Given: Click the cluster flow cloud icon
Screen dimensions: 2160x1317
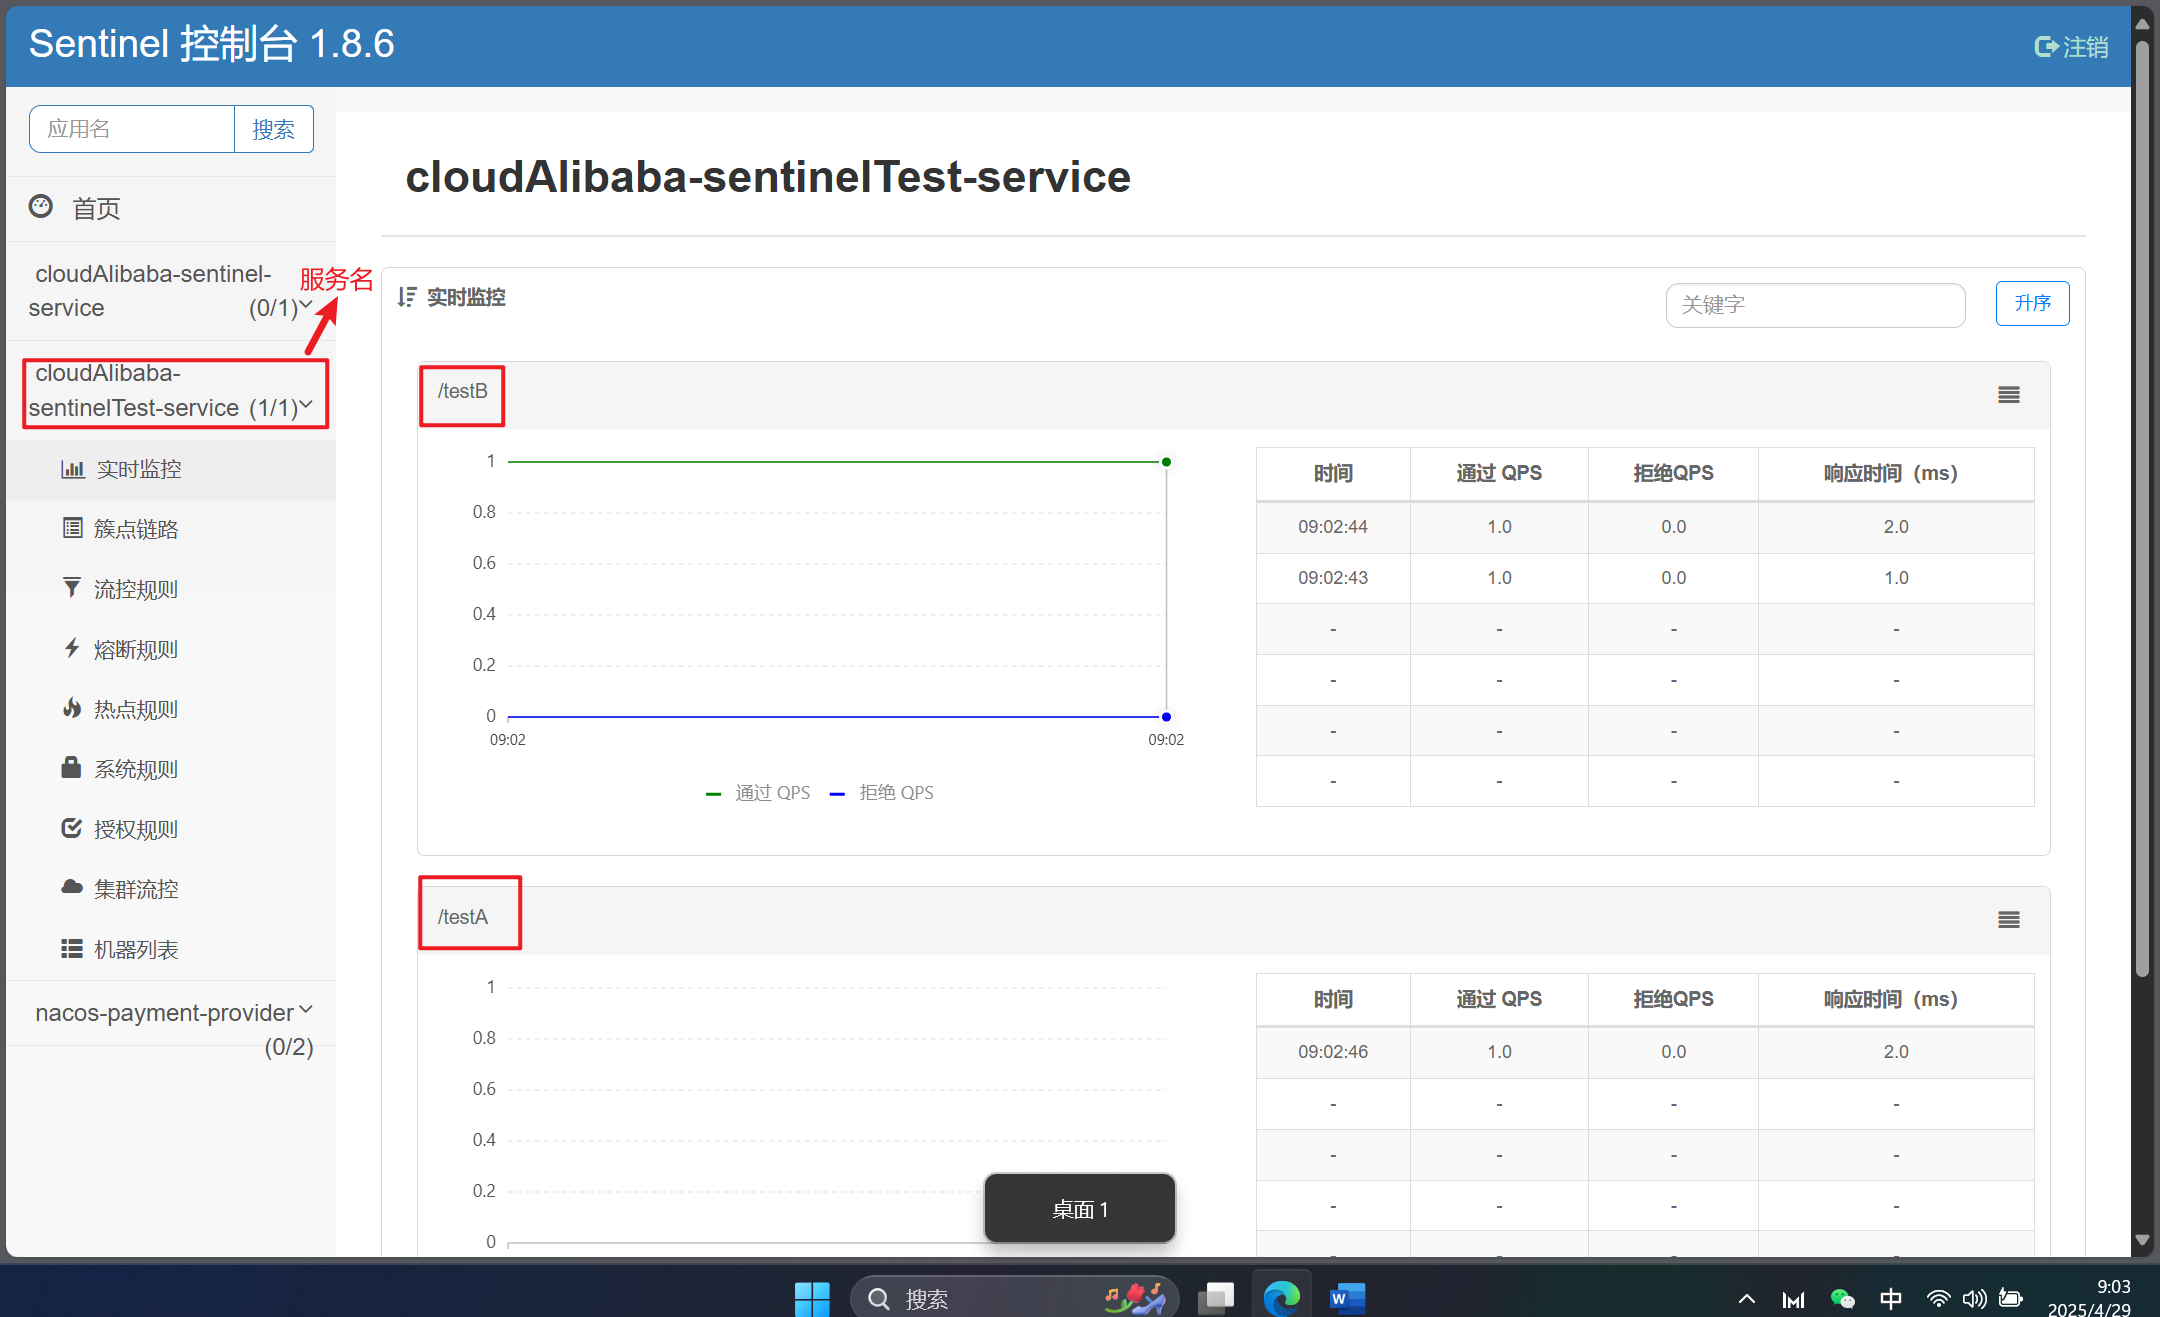Looking at the screenshot, I should 72,888.
